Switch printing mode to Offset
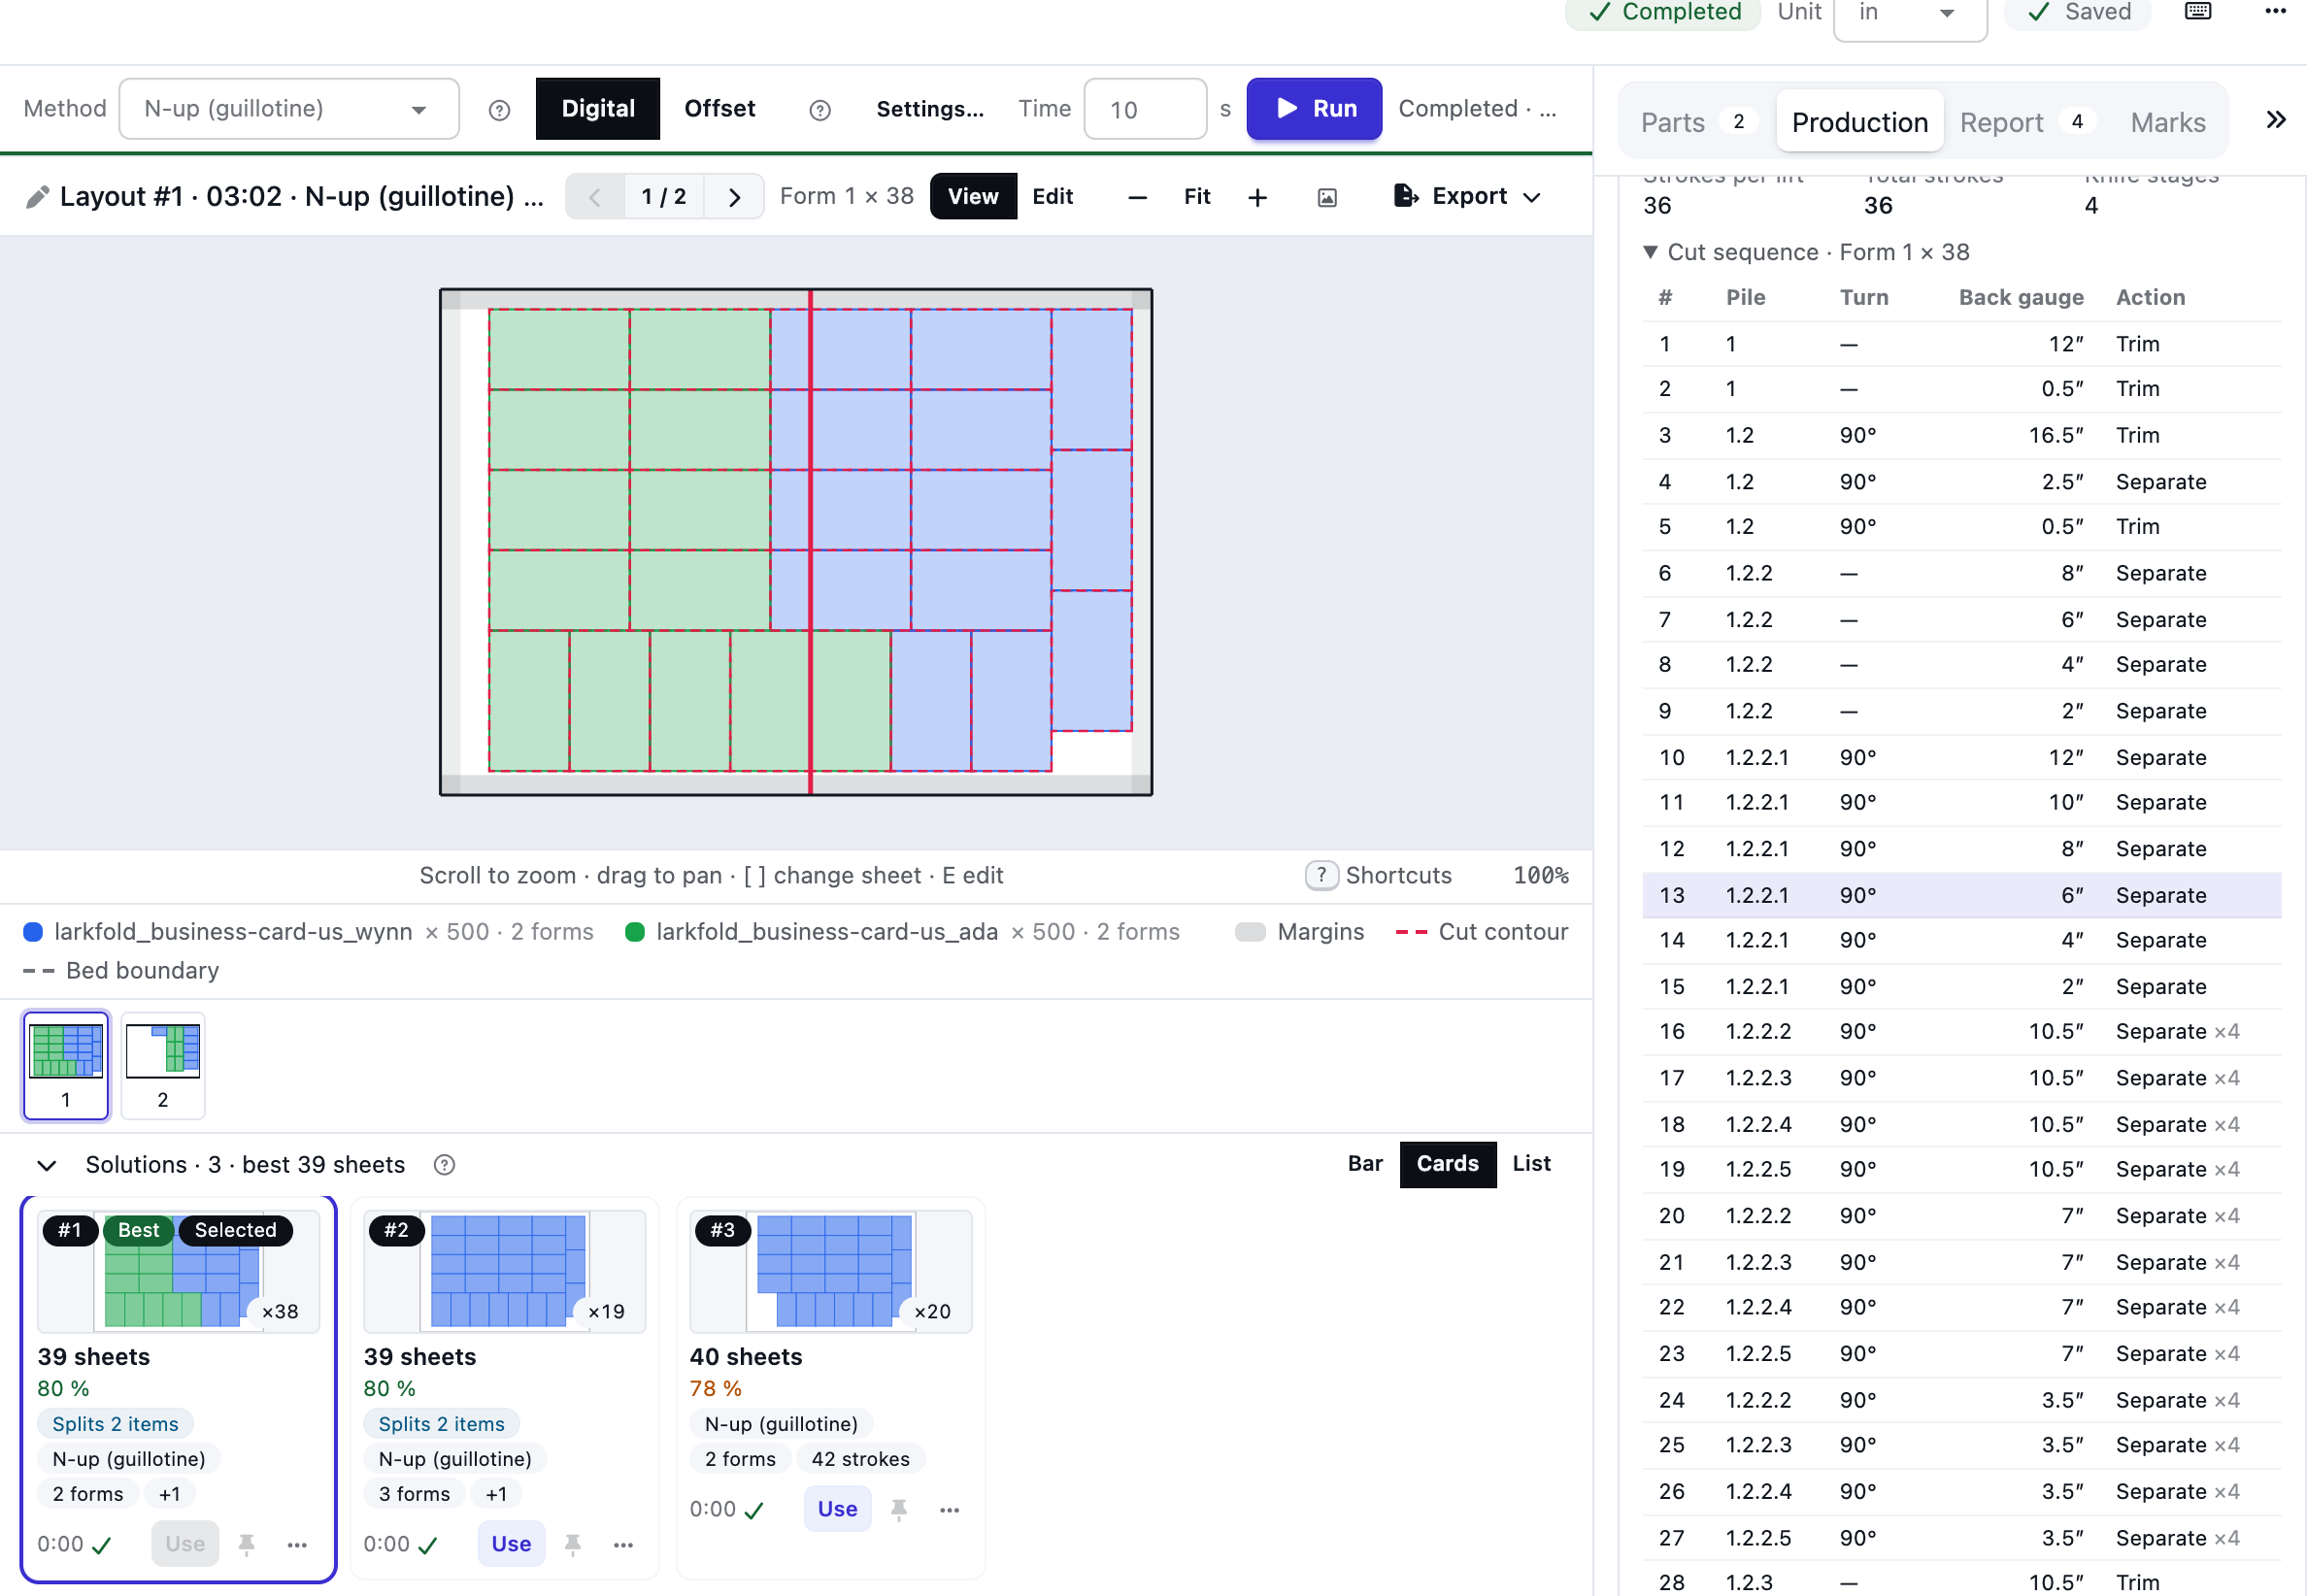The height and width of the screenshot is (1596, 2307). pos(720,109)
